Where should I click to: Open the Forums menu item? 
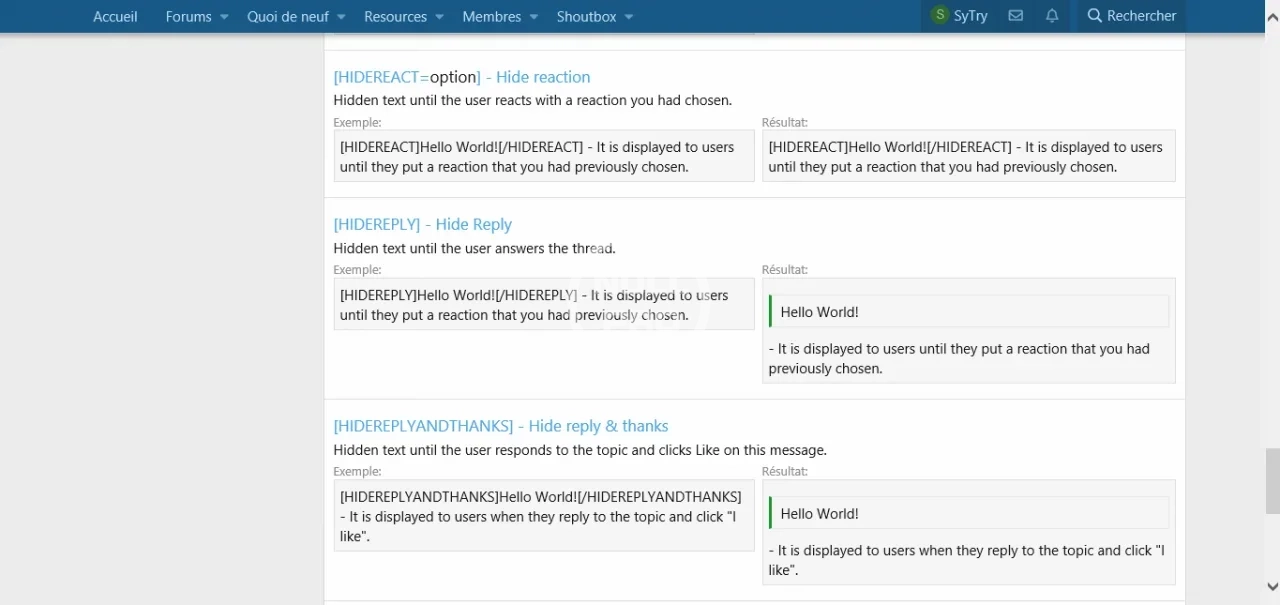pos(188,16)
